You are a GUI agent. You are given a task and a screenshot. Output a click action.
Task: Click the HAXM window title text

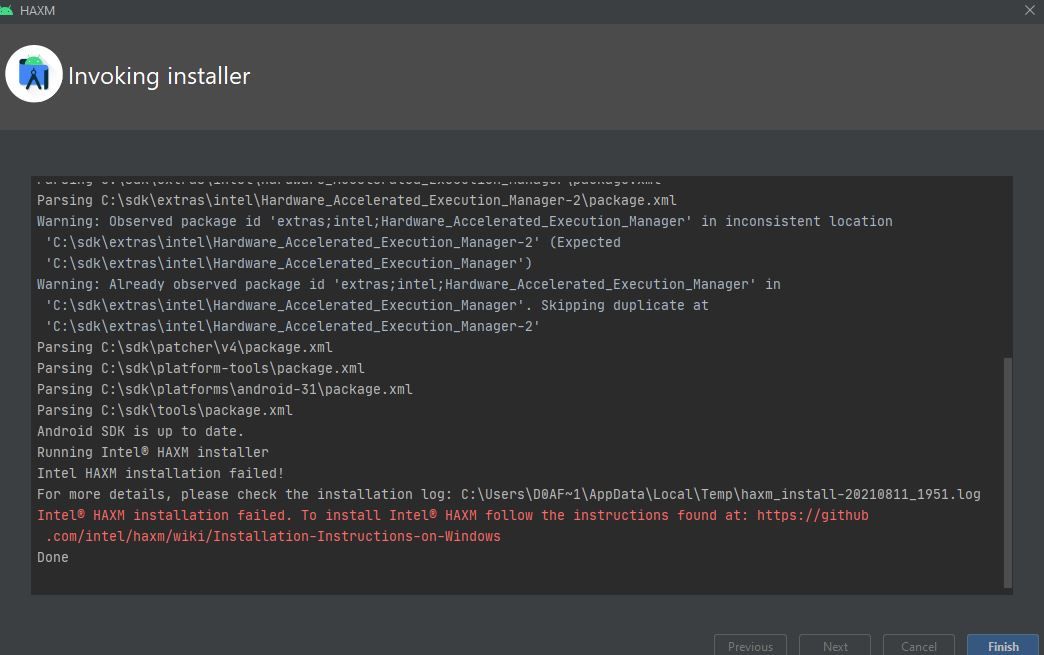point(38,10)
